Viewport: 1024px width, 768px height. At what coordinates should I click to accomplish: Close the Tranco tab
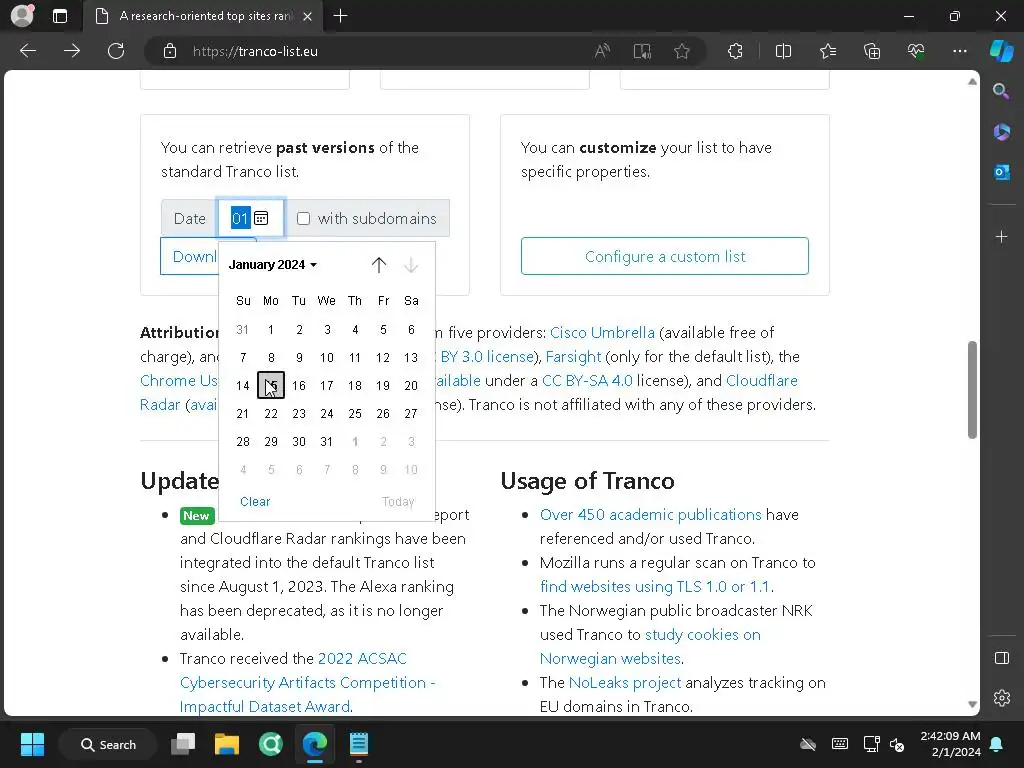tap(308, 16)
